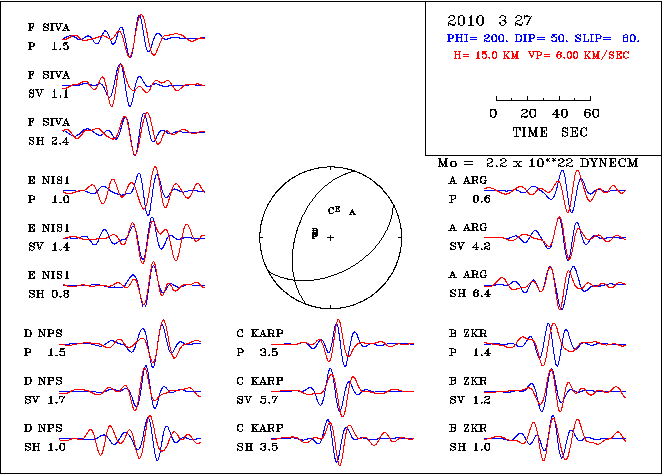Click the "P 1.4" amplitude label for B ZKR
This screenshot has width=663, height=474.
470,352
